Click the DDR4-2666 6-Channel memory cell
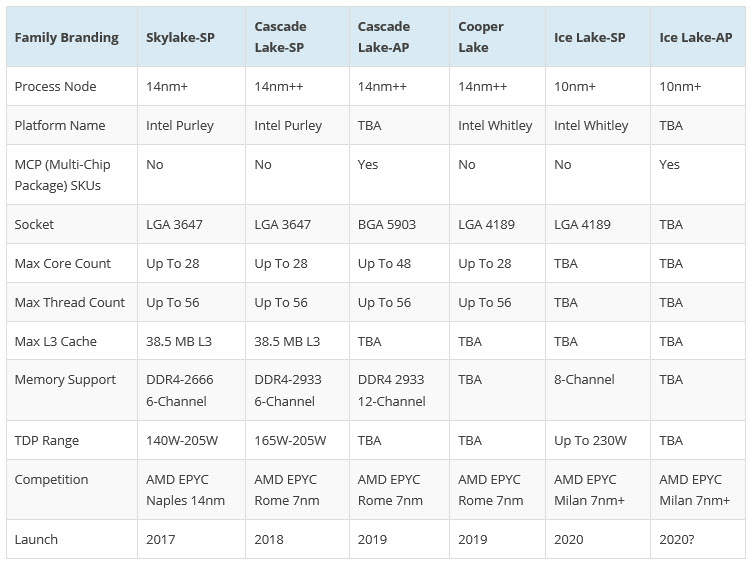The width and height of the screenshot is (751, 563). (x=180, y=391)
